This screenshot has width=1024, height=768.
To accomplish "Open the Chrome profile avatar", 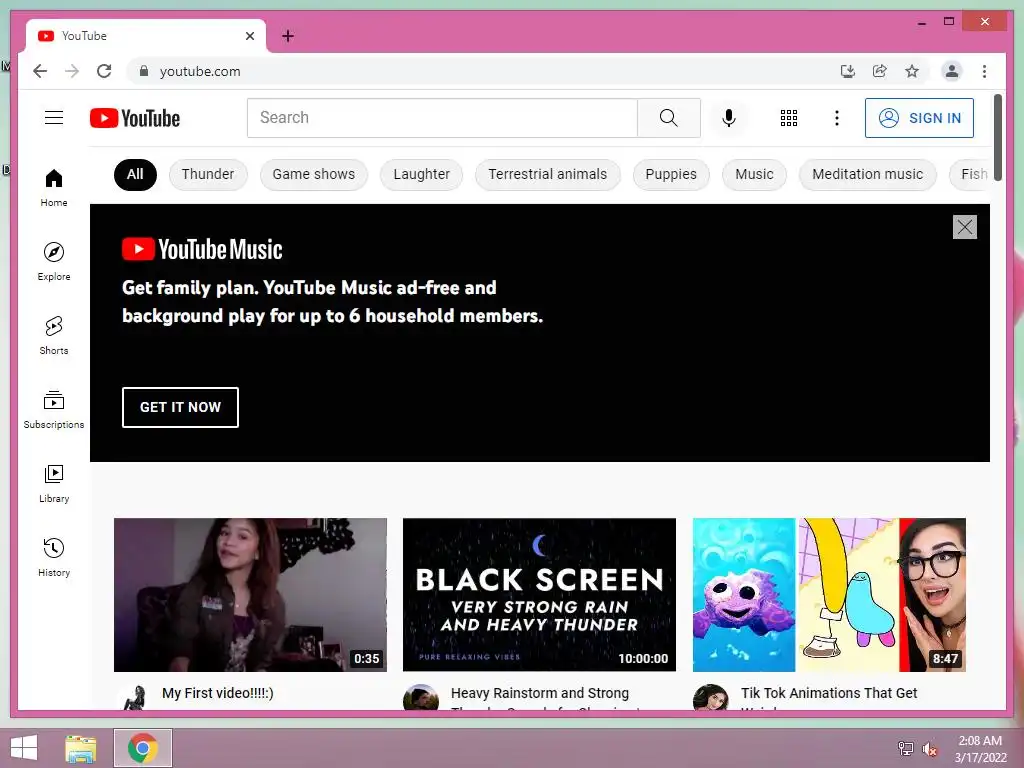I will coord(952,71).
